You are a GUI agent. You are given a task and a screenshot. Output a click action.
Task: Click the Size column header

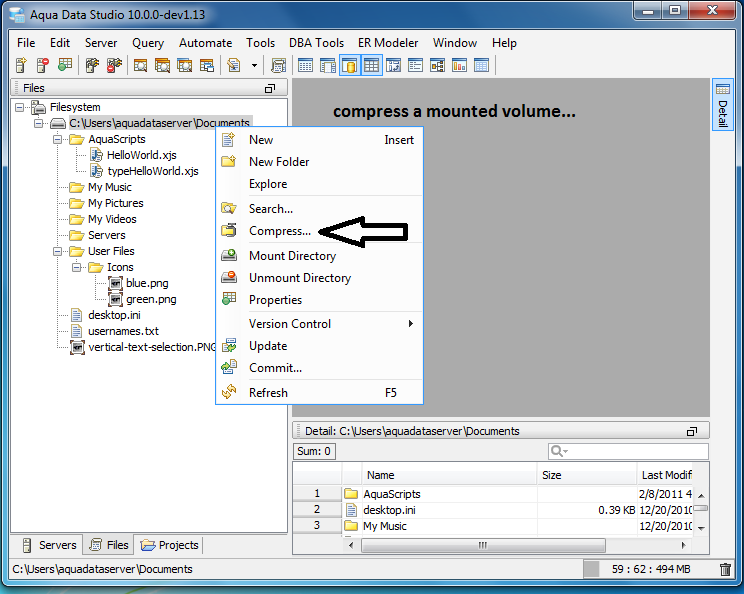click(587, 475)
